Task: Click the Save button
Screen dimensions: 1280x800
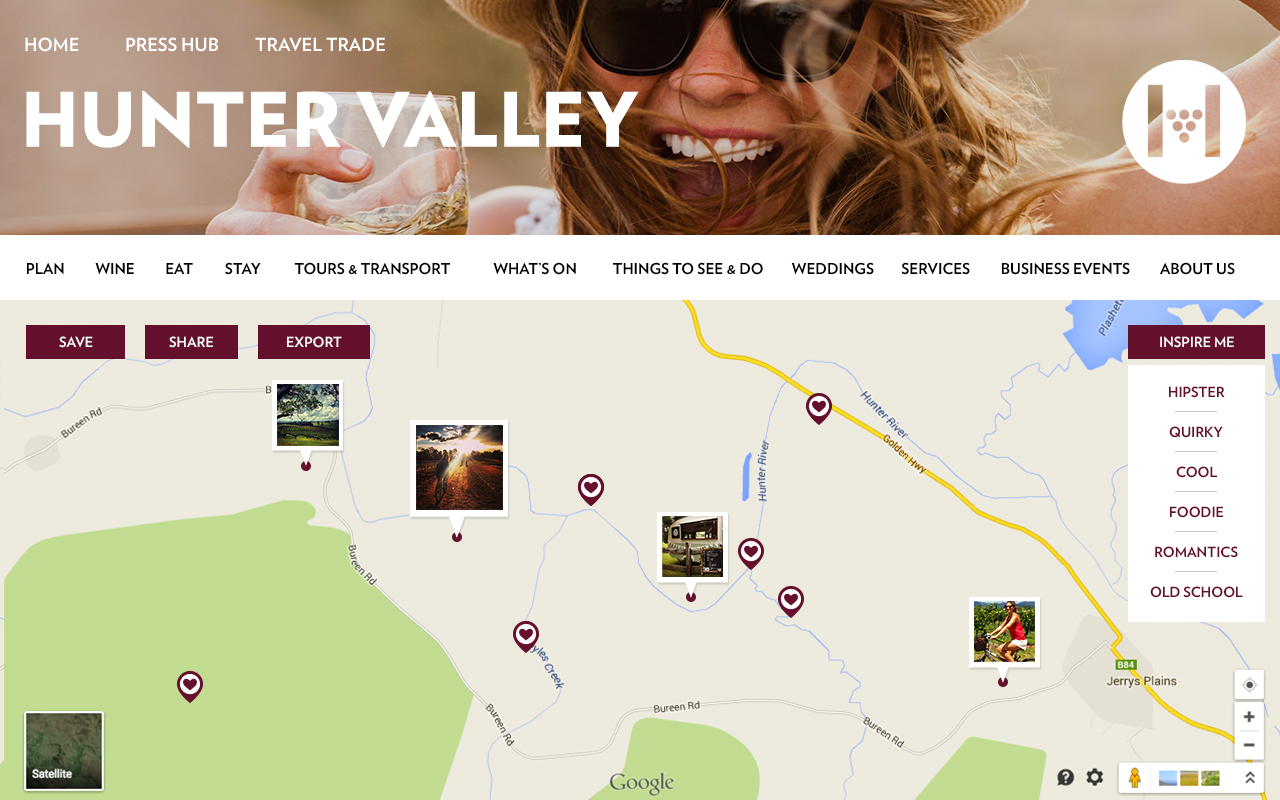Action: click(x=75, y=342)
